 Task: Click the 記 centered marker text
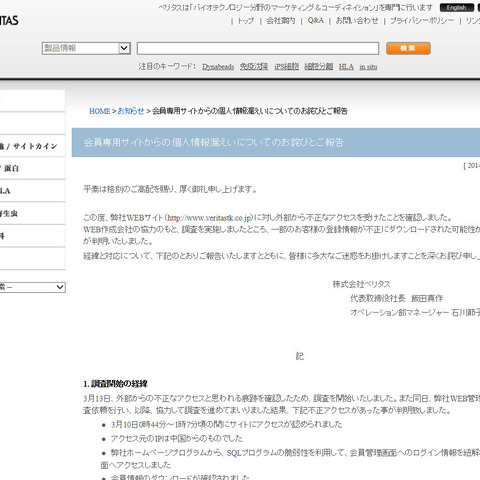click(300, 356)
